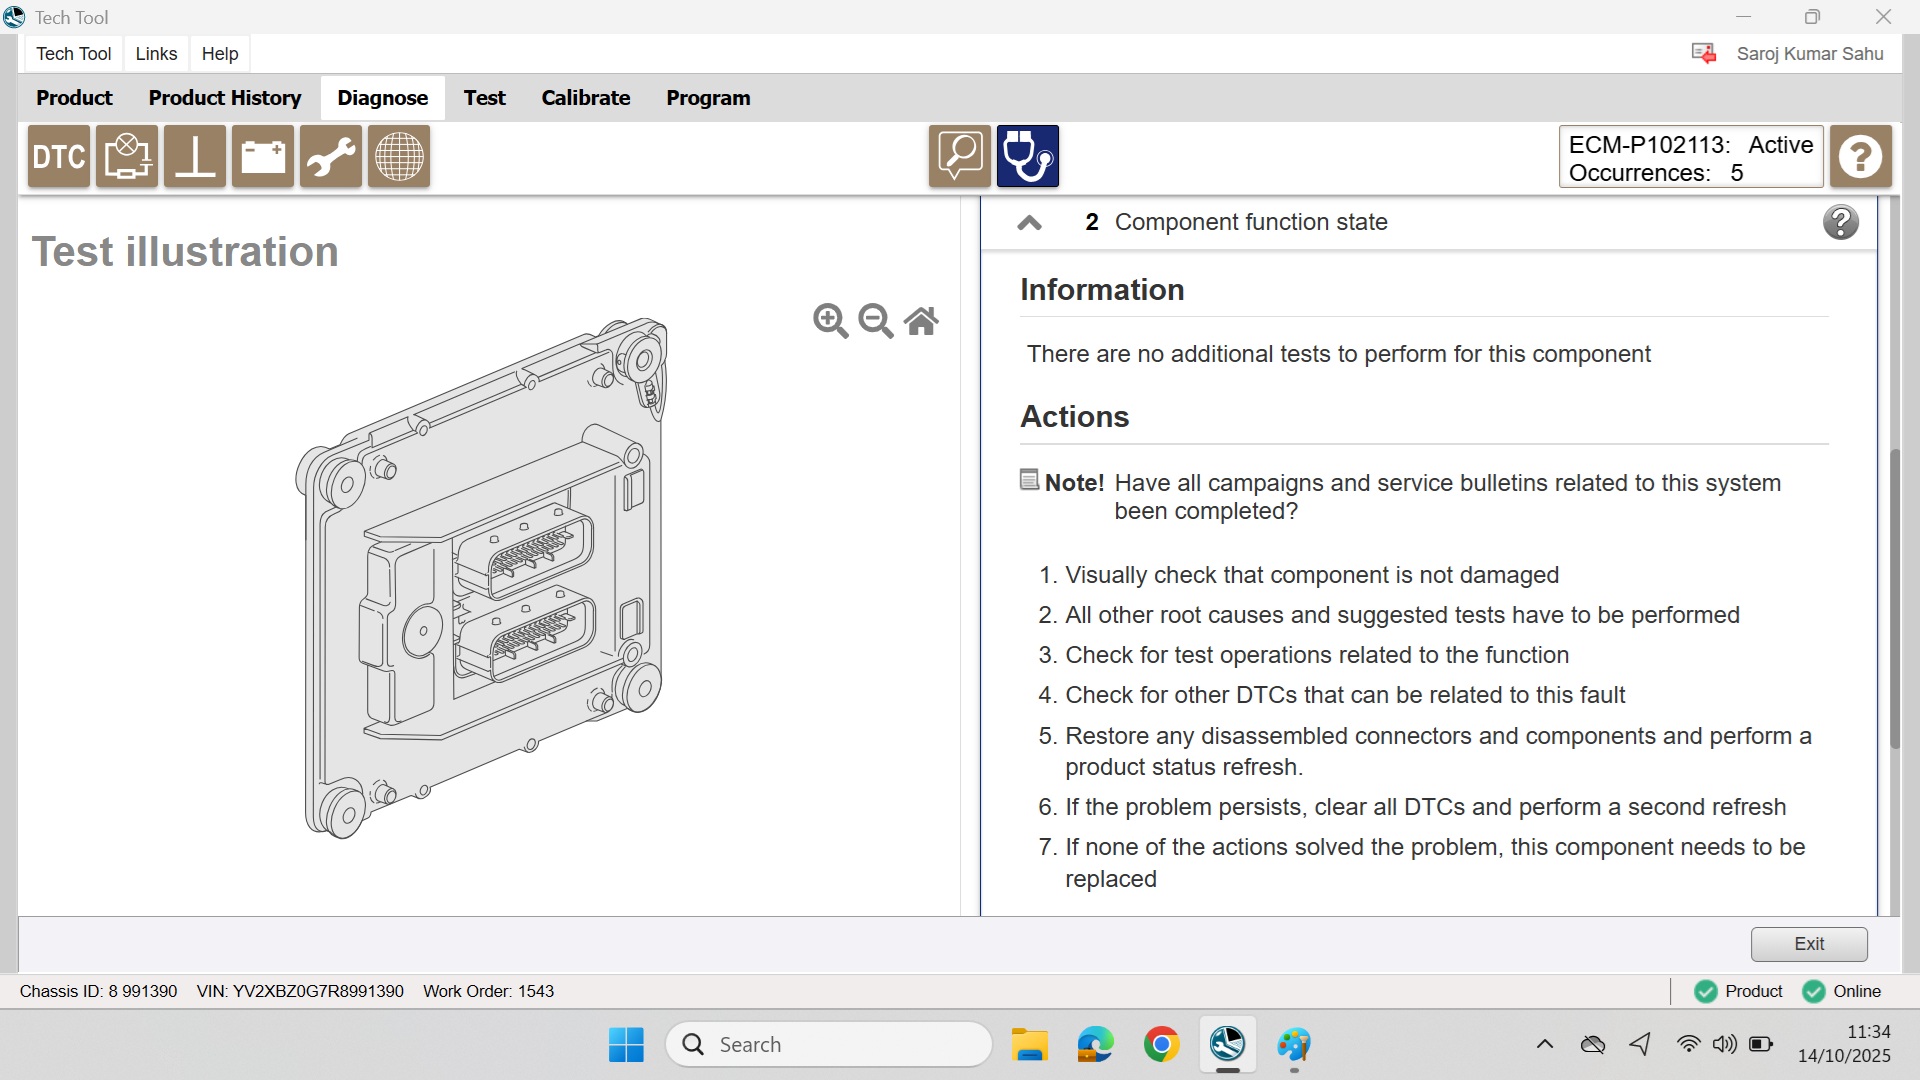This screenshot has width=1920, height=1080.
Task: Click the ECM-P102113 Active status box
Action: point(1690,158)
